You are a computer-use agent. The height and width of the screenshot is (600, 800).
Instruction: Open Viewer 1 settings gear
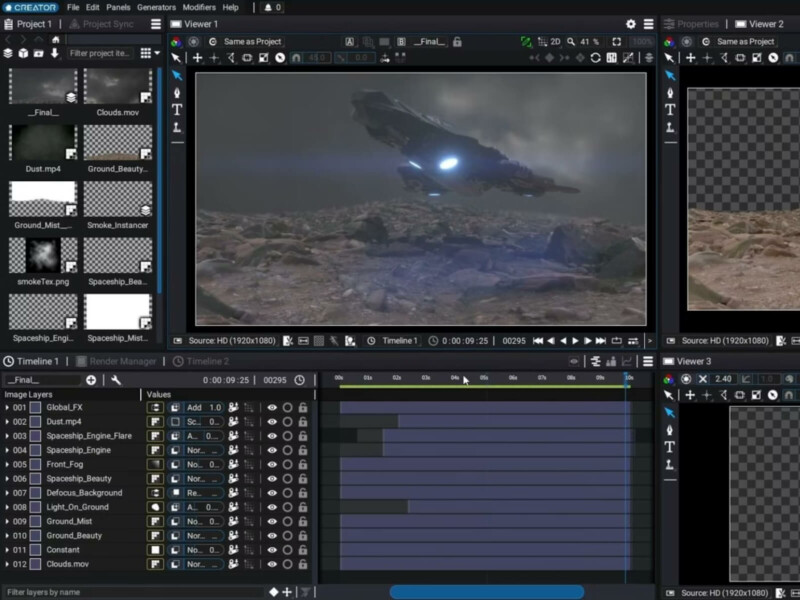[631, 24]
